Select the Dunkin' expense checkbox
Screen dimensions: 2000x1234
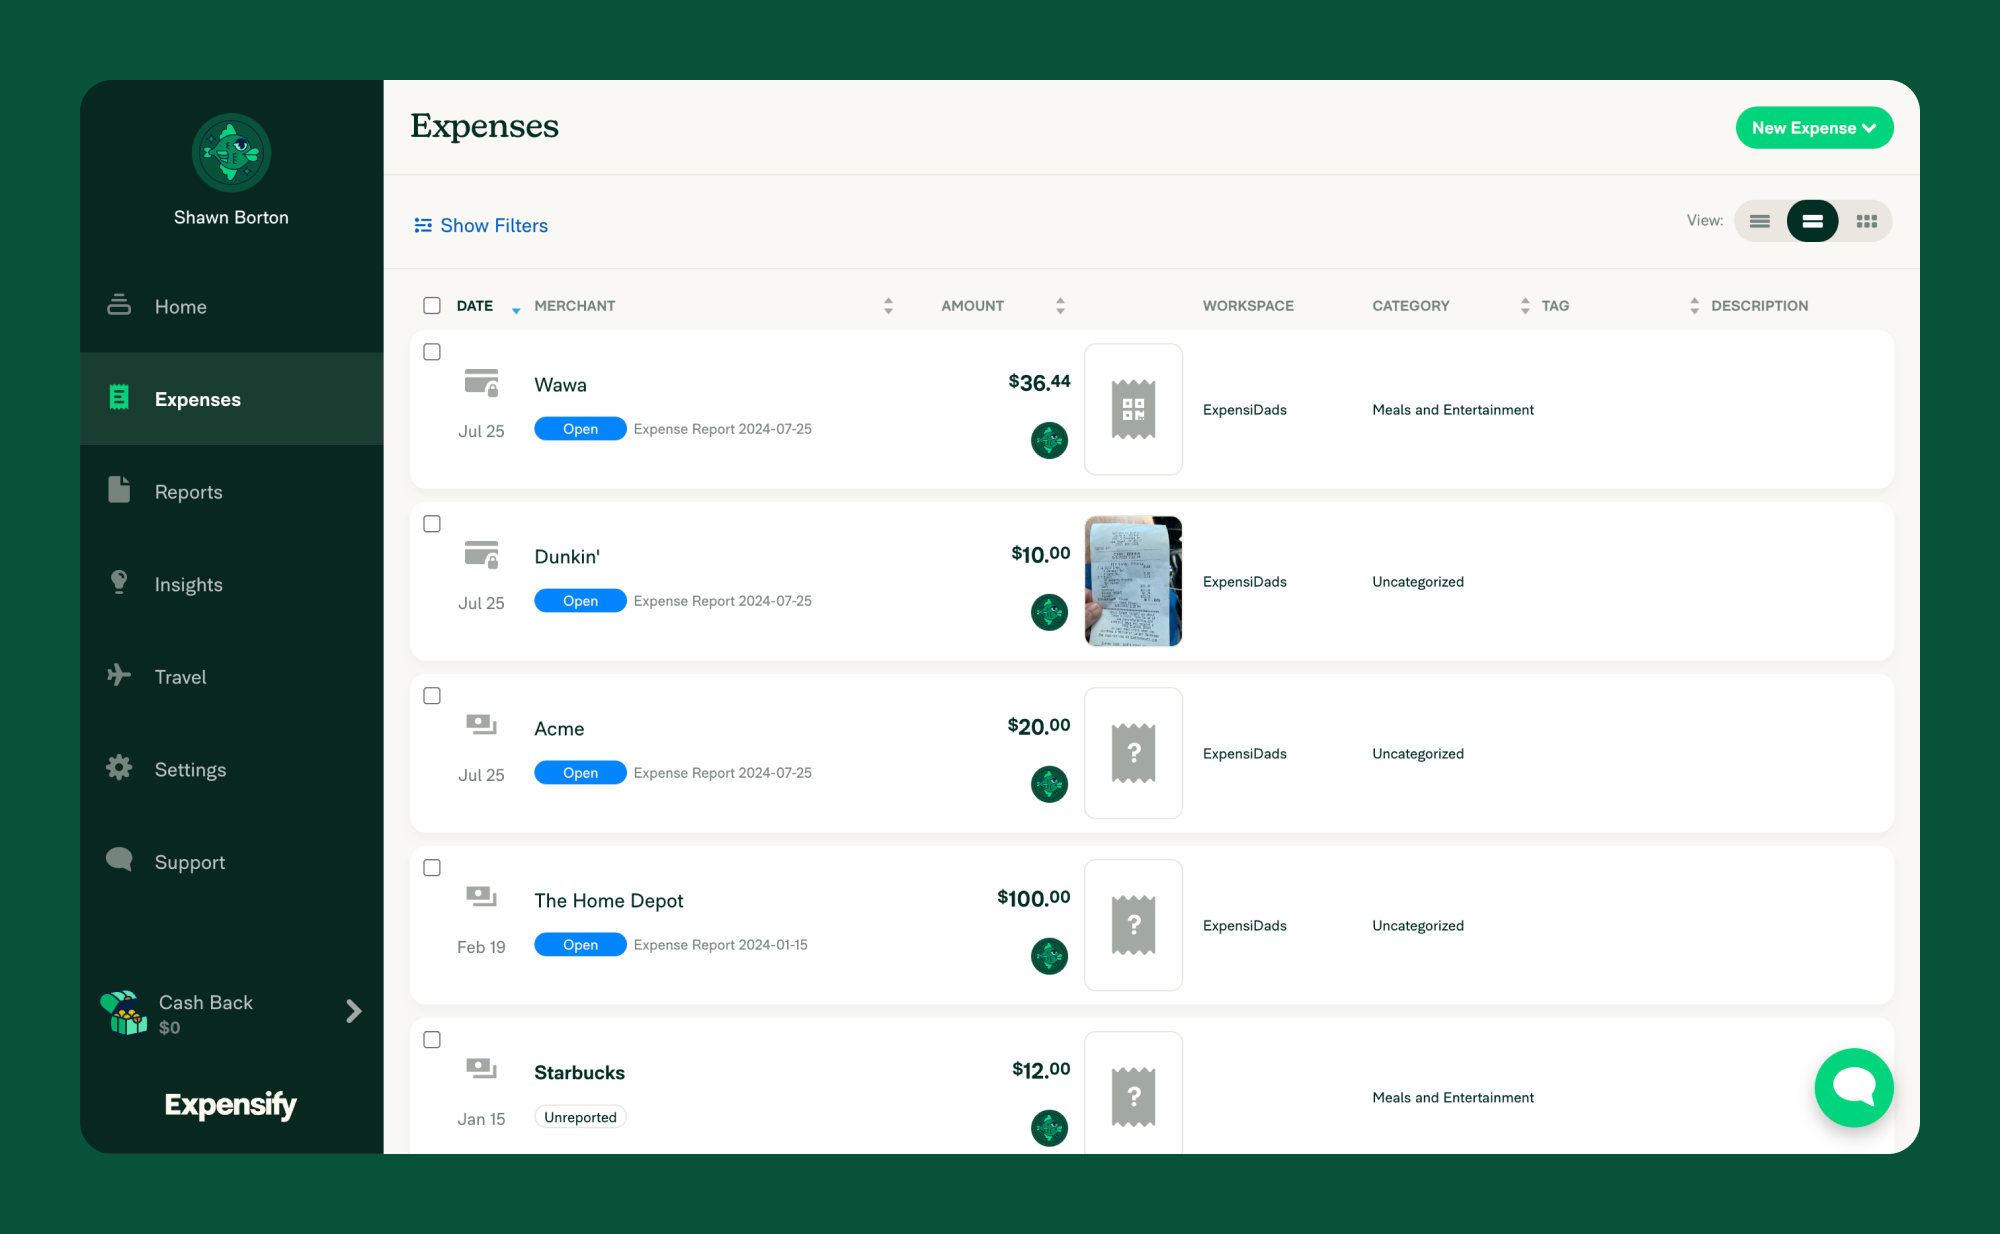(x=432, y=524)
